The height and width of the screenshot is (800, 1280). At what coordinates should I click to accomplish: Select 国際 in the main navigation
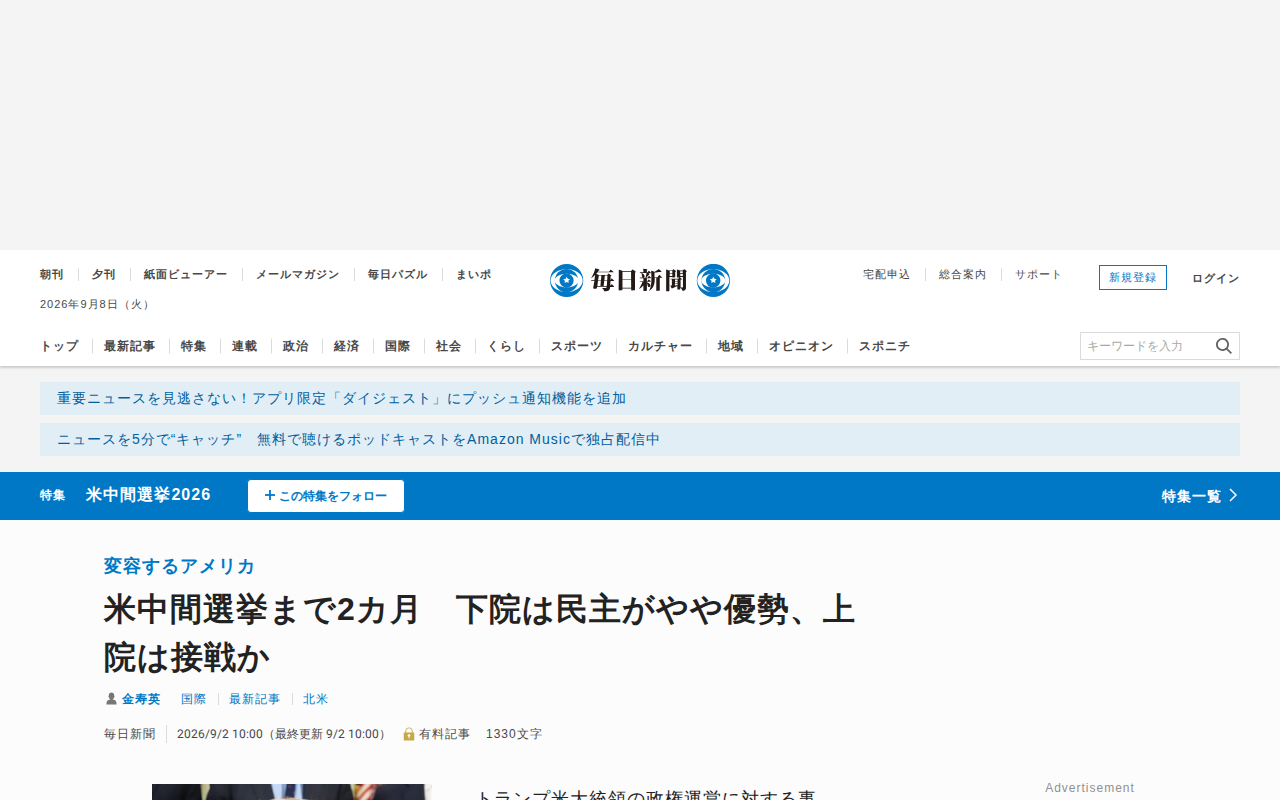click(x=397, y=346)
